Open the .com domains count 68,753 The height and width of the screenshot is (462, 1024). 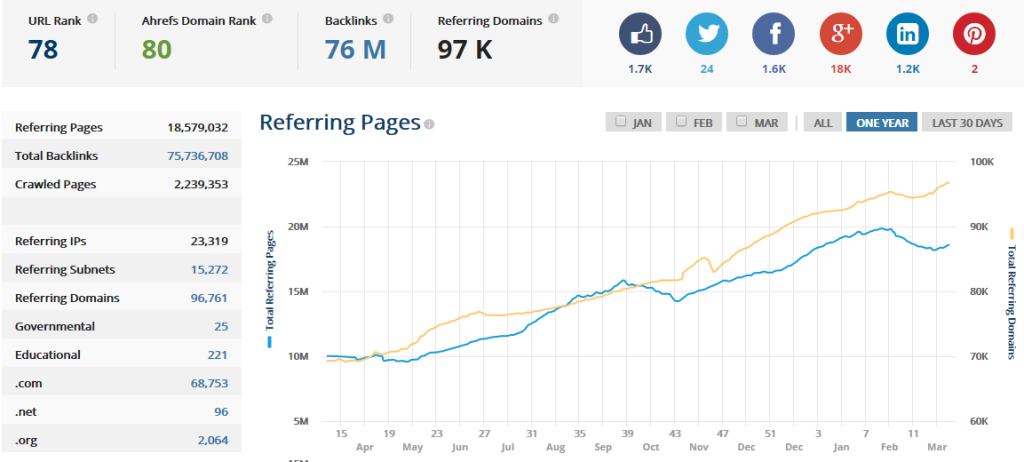[206, 383]
